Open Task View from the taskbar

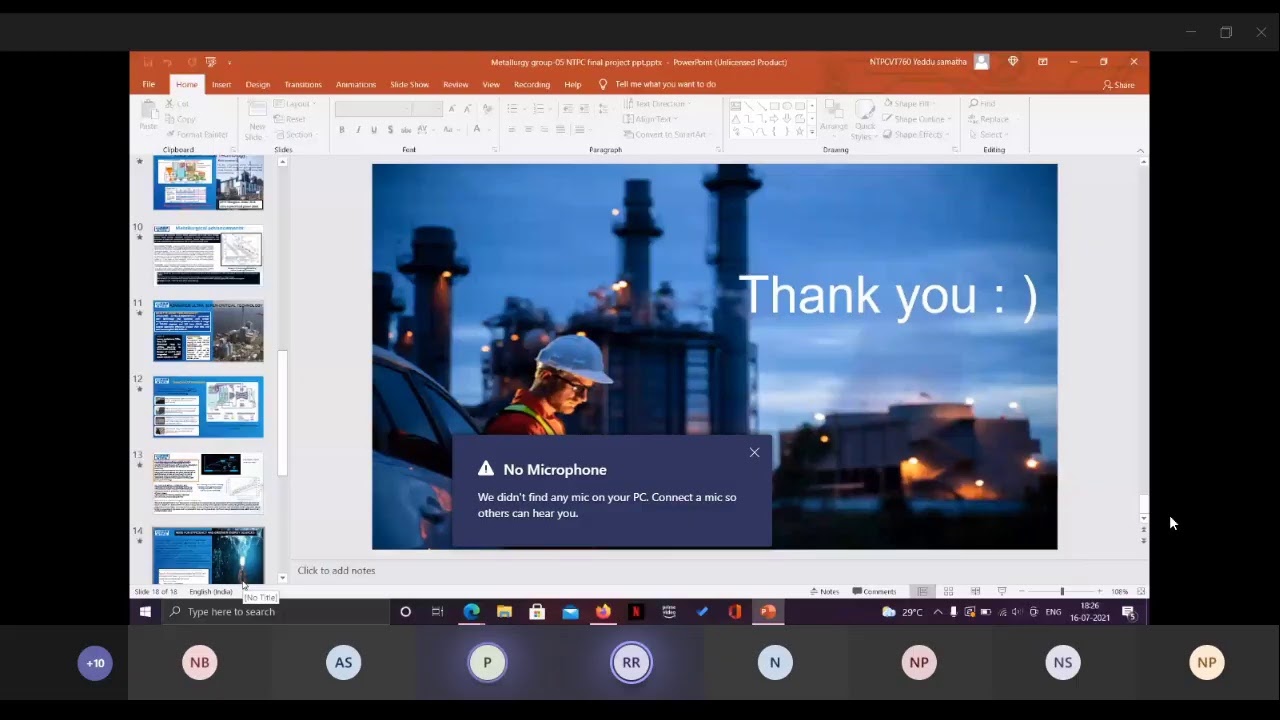point(438,612)
